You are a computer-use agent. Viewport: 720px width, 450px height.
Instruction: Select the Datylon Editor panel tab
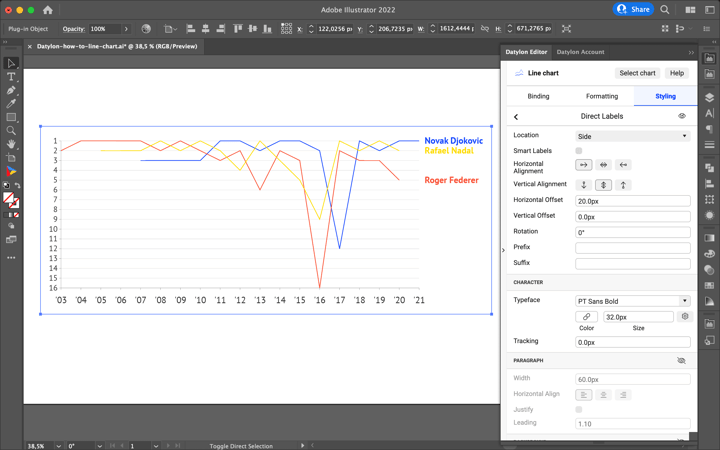tap(526, 52)
